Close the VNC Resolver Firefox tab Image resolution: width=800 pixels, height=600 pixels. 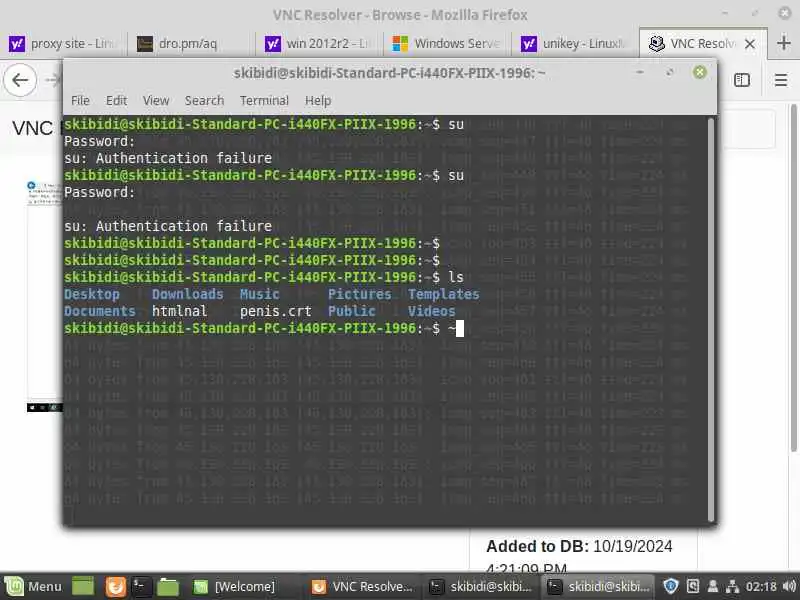(749, 44)
